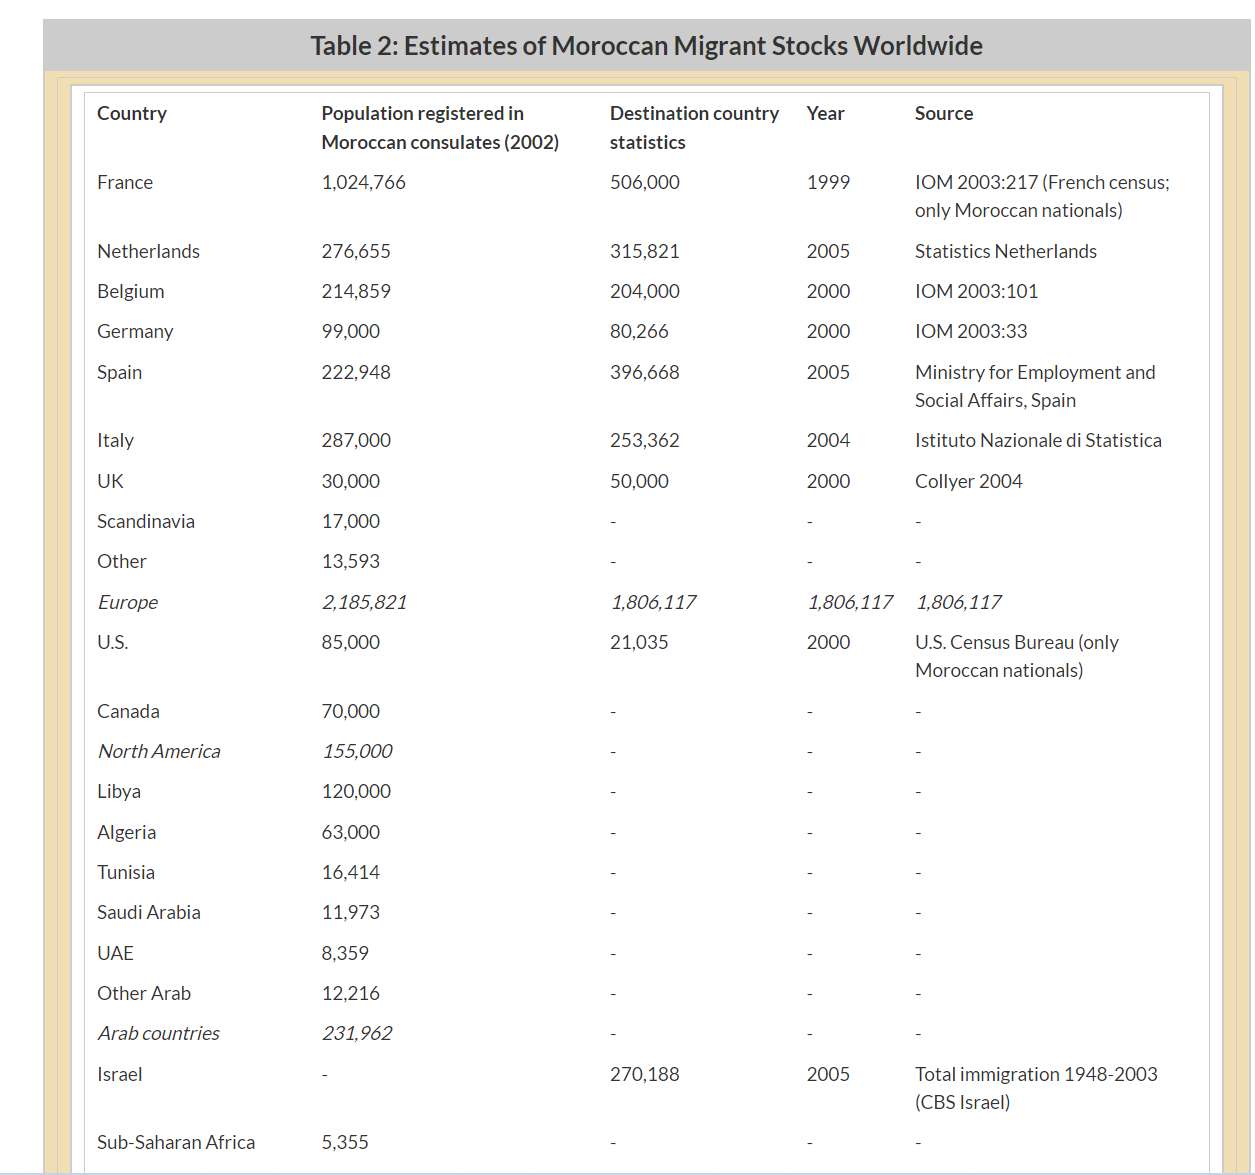Click the year 1999
This screenshot has height=1175, width=1255.
(x=828, y=182)
